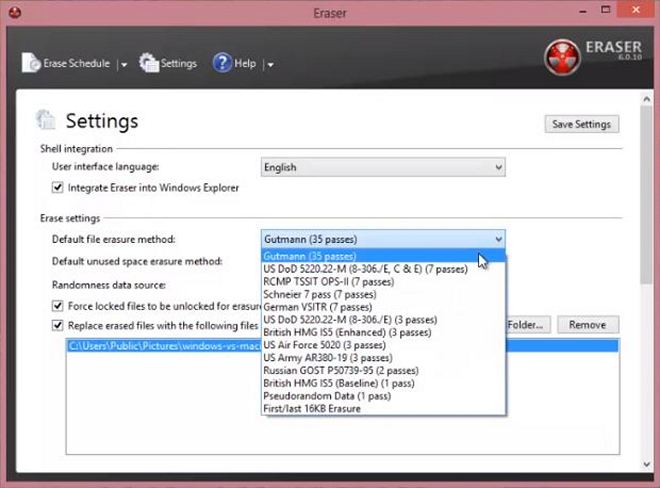Screen dimensions: 660x488
Task: Click the Erase Schedule document icon
Action: click(31, 63)
